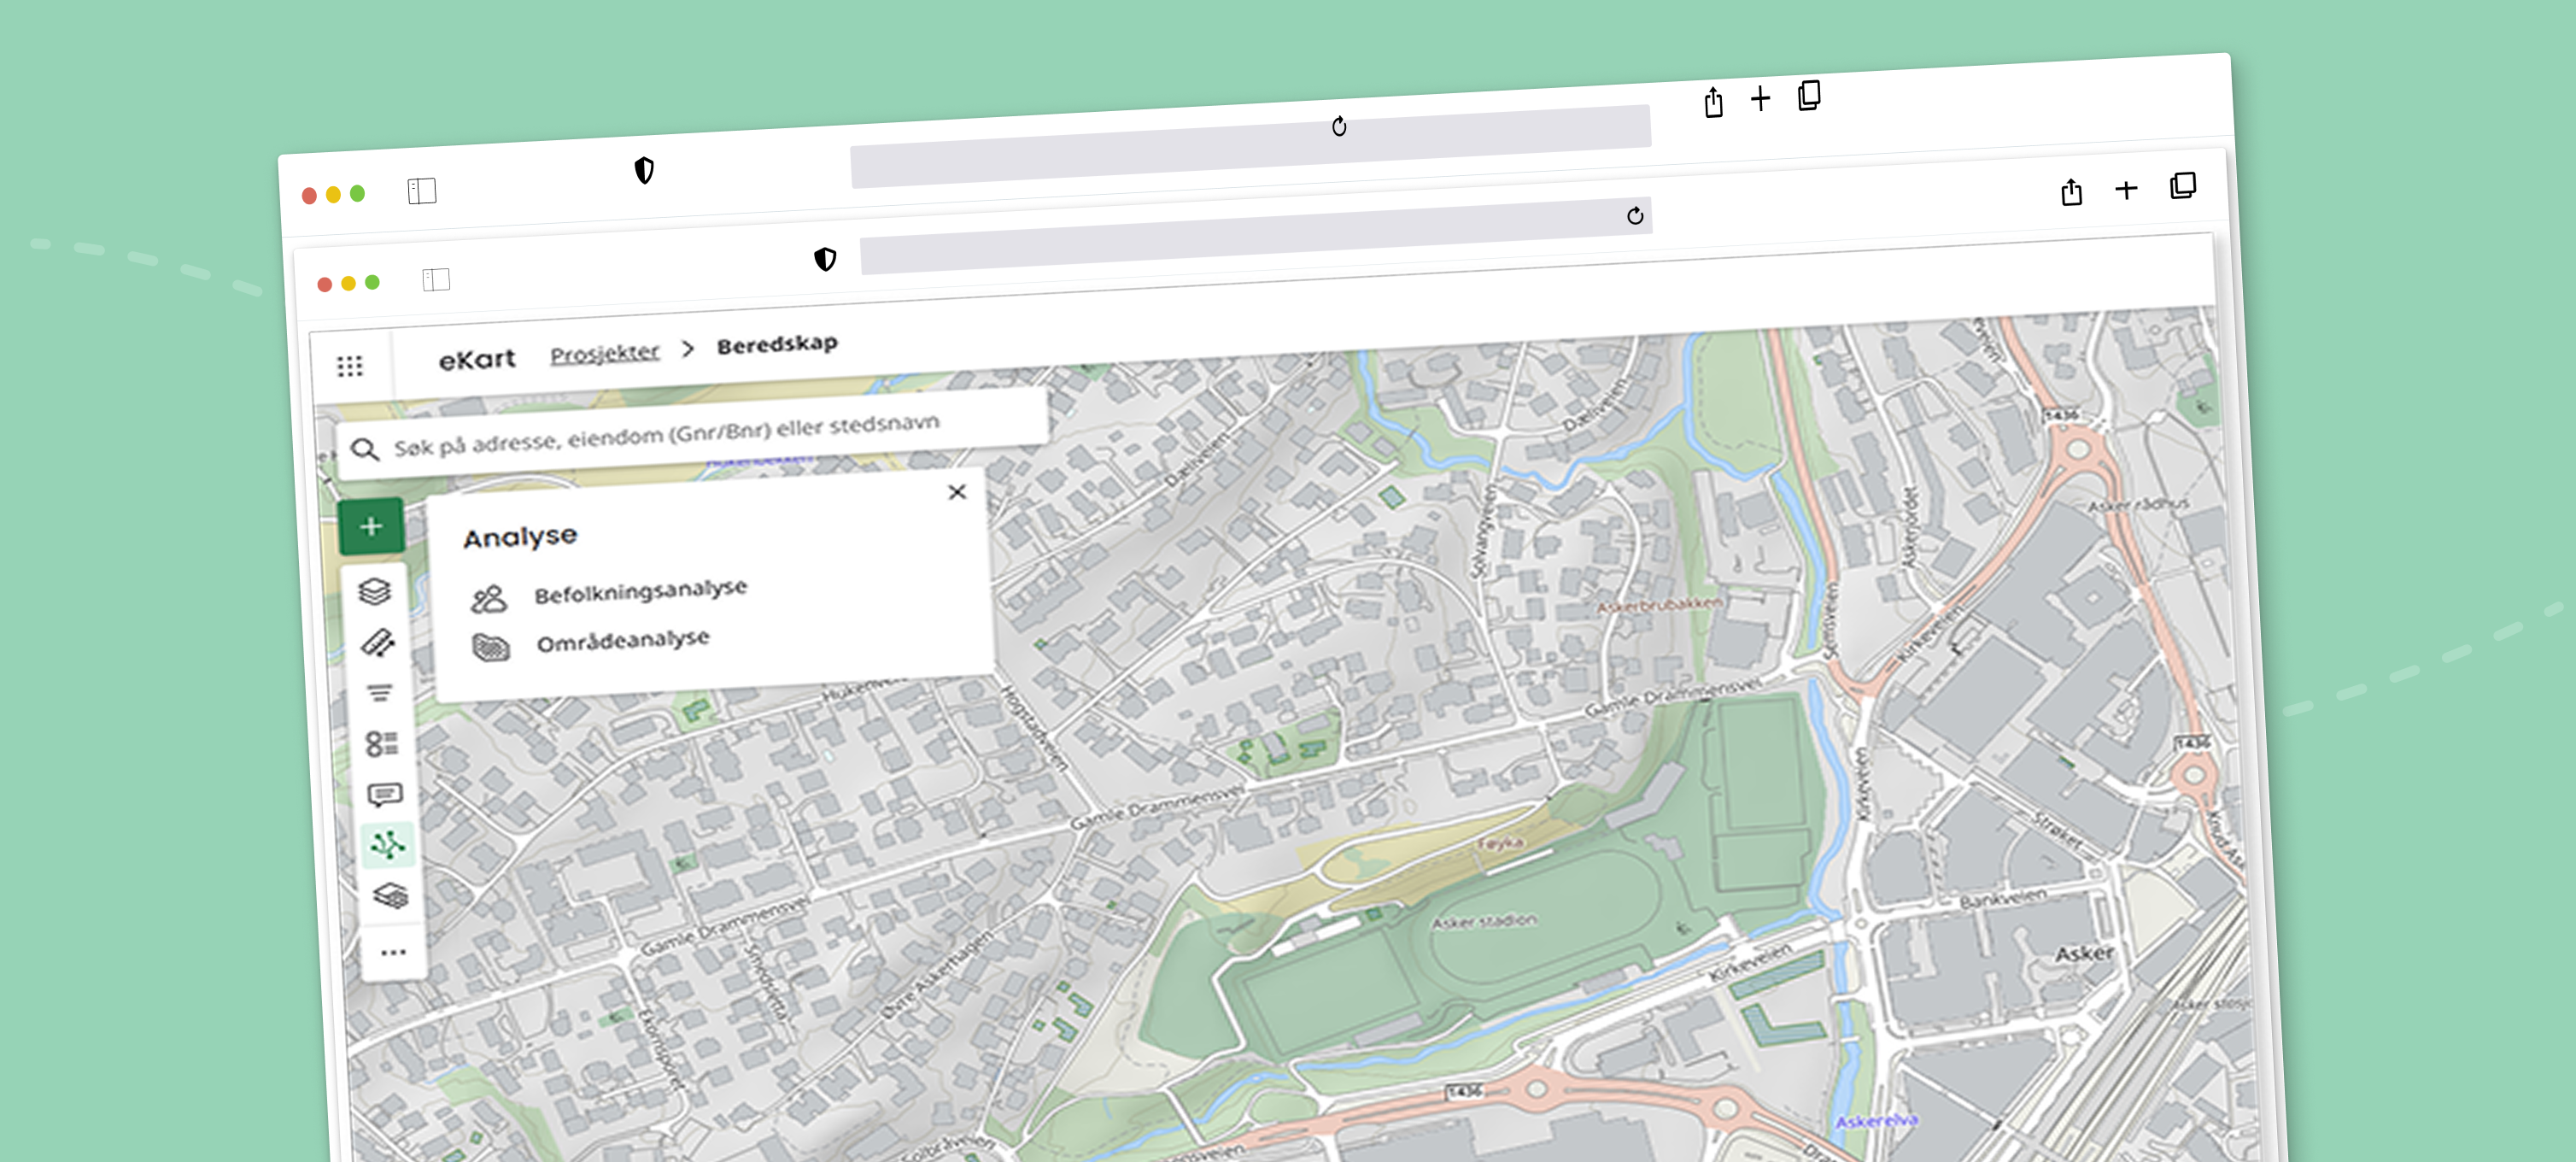Click address bar of the front browser
2576x1162 pixels.
[1256, 236]
